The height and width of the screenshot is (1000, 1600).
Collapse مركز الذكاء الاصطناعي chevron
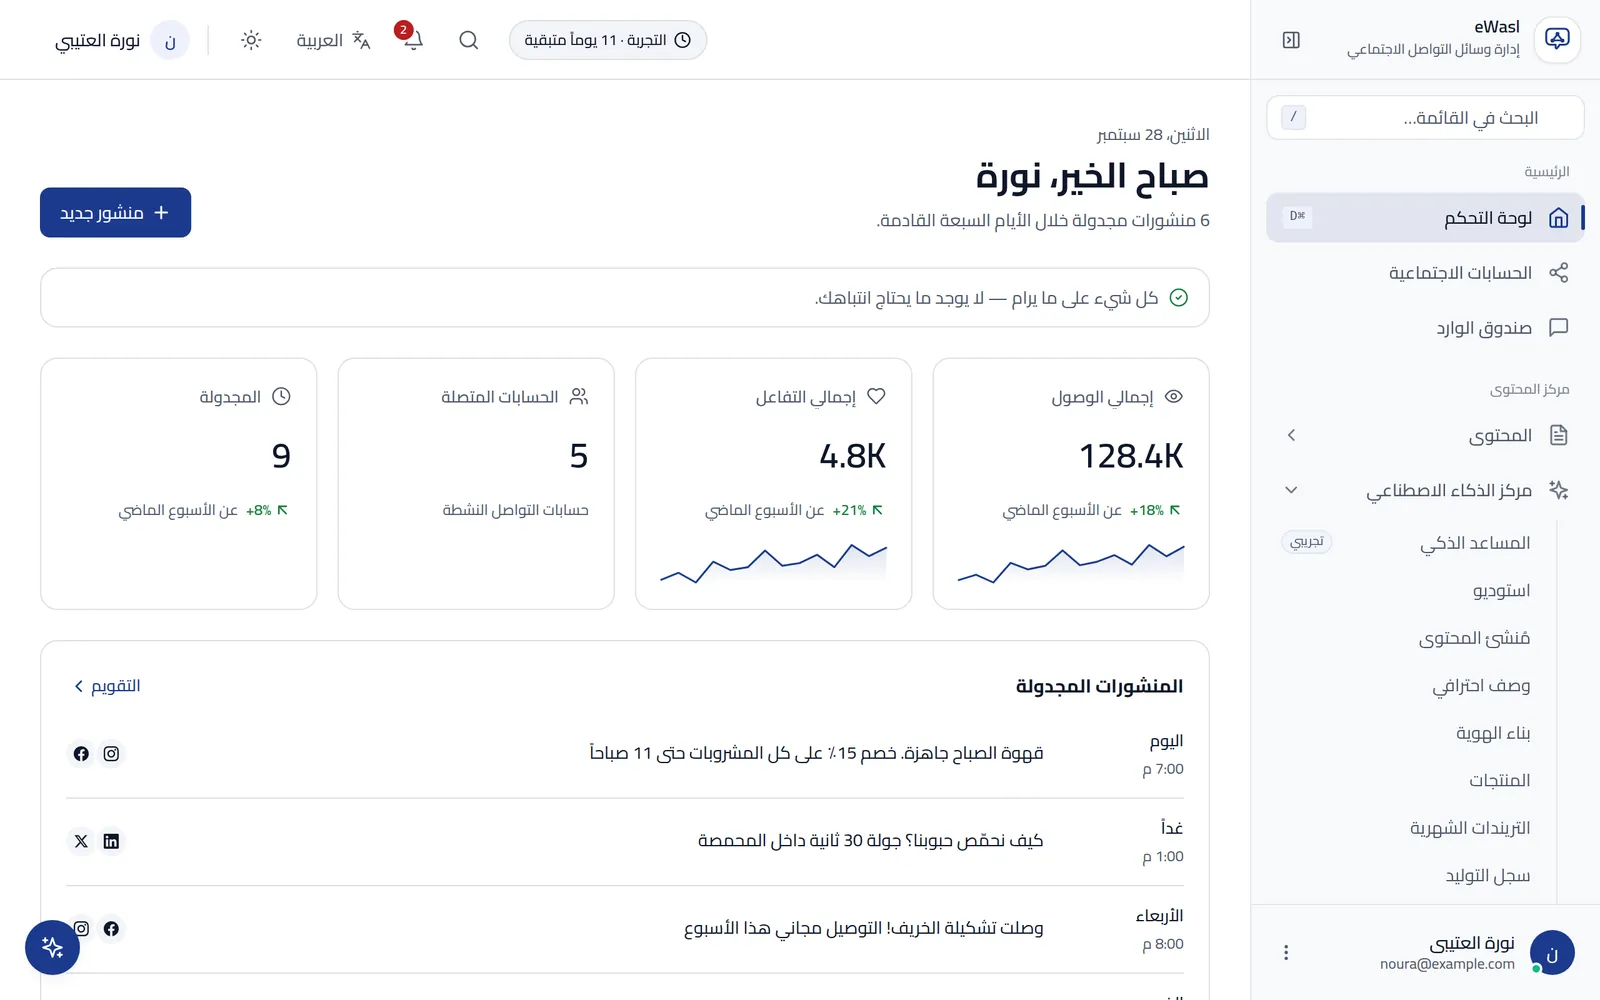1291,490
